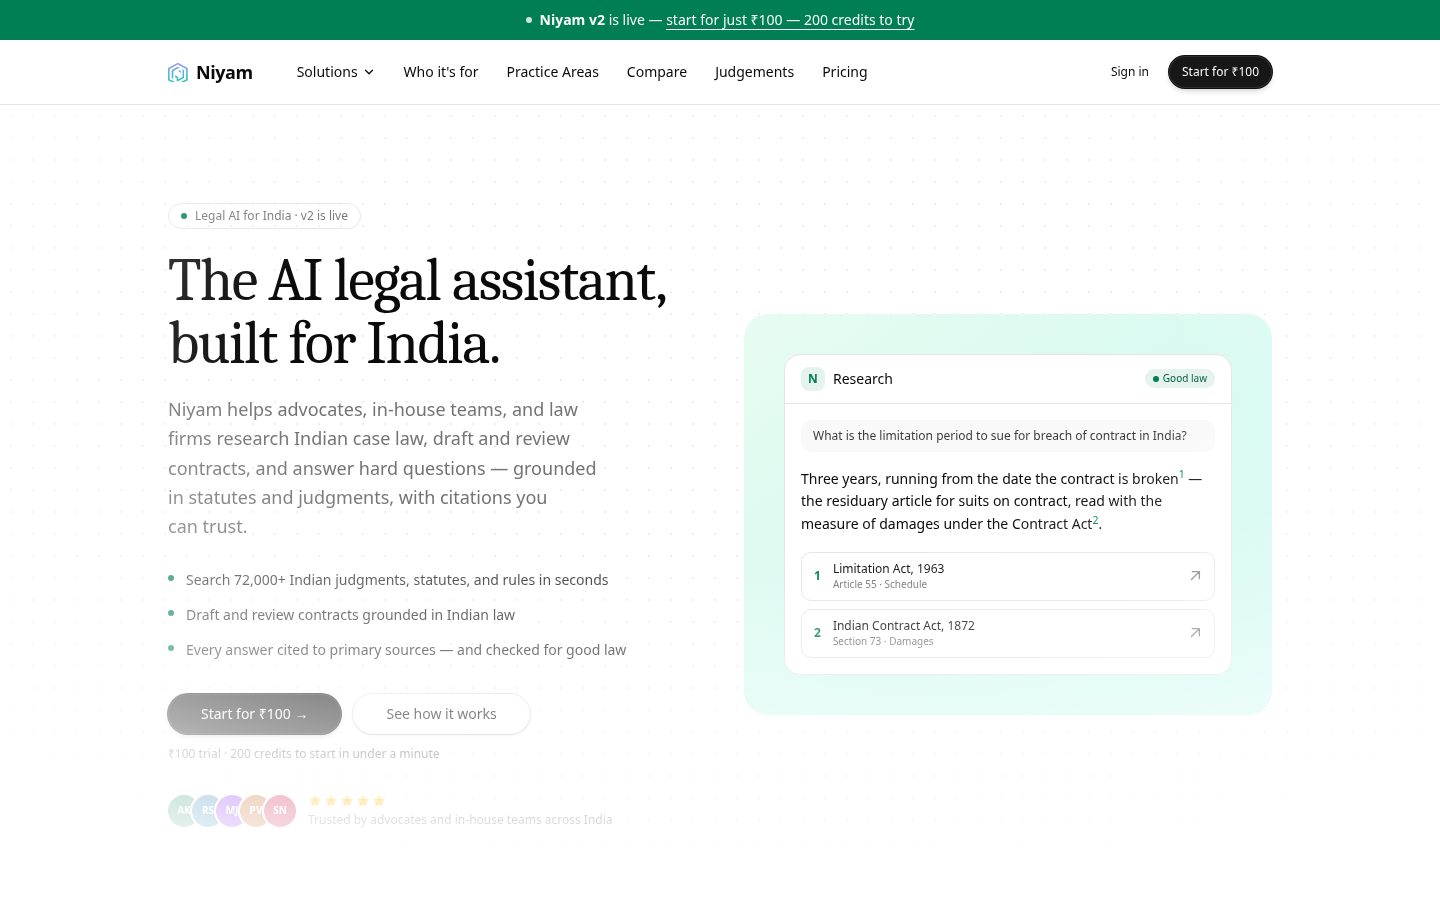Follow the banner link about 200 credits
1440x900 pixels.
(790, 20)
